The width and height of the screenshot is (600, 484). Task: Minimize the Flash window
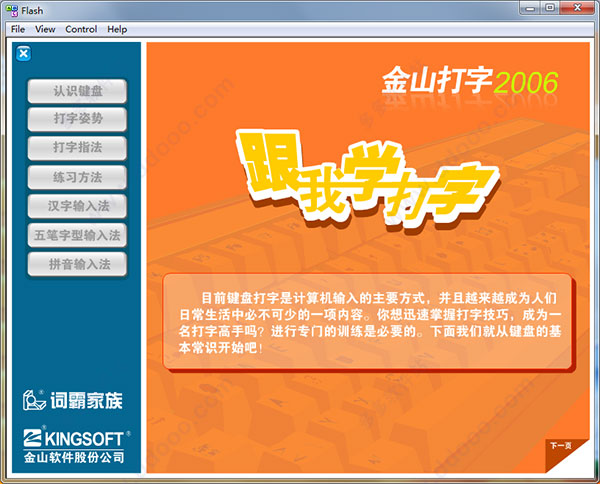pos(530,8)
